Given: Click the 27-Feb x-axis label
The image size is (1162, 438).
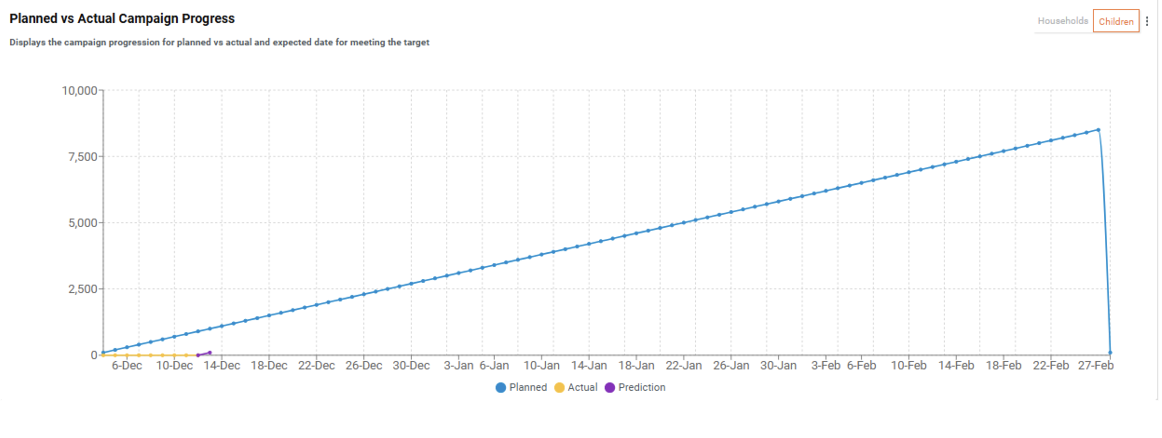Looking at the screenshot, I should [x=1097, y=366].
